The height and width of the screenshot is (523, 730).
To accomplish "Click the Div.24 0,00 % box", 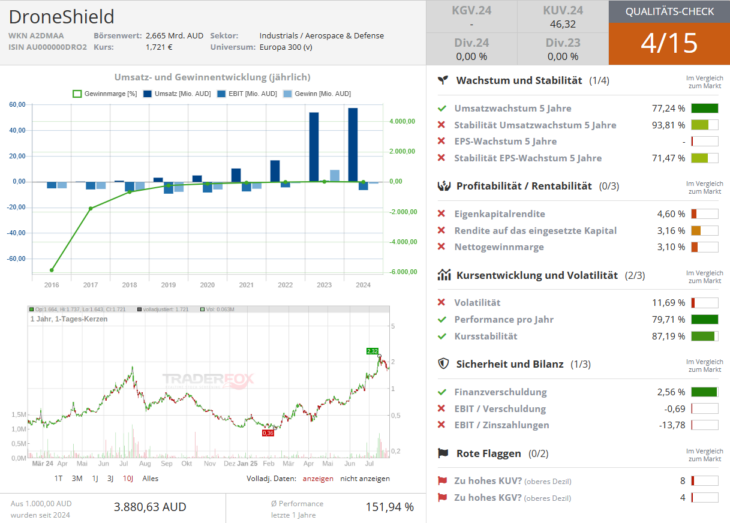I will [471, 49].
